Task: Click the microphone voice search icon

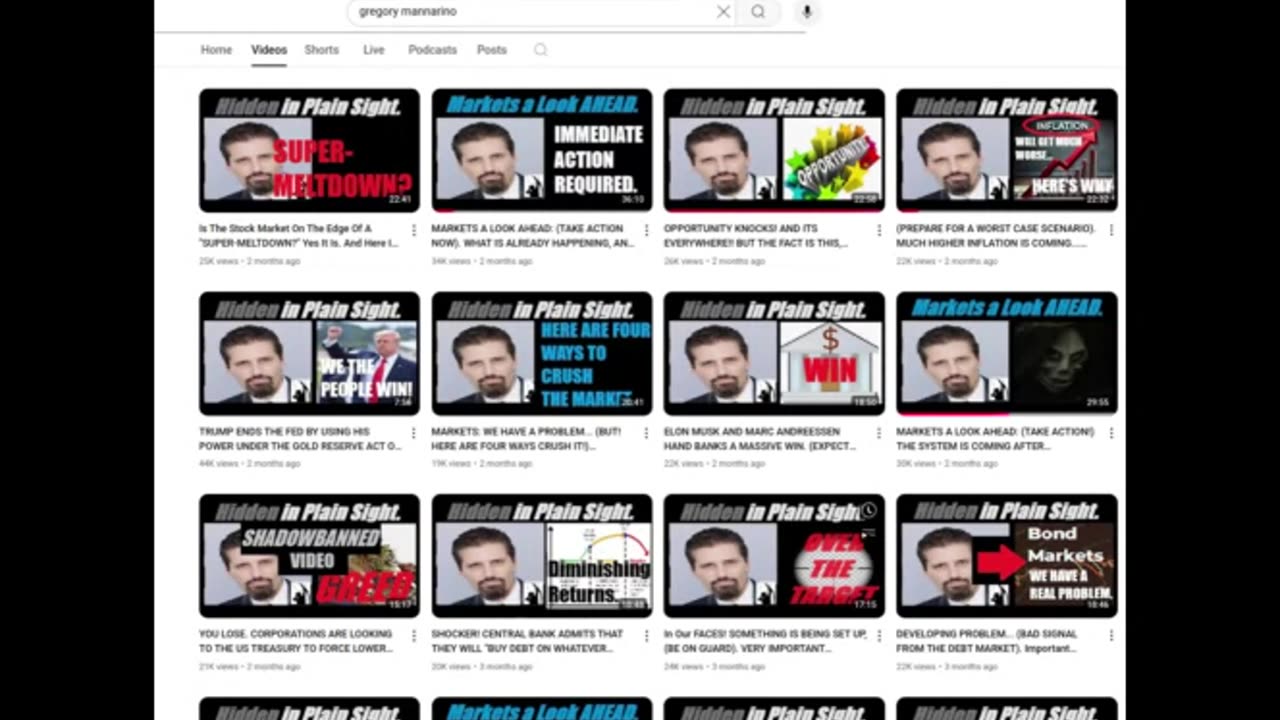Action: [807, 12]
